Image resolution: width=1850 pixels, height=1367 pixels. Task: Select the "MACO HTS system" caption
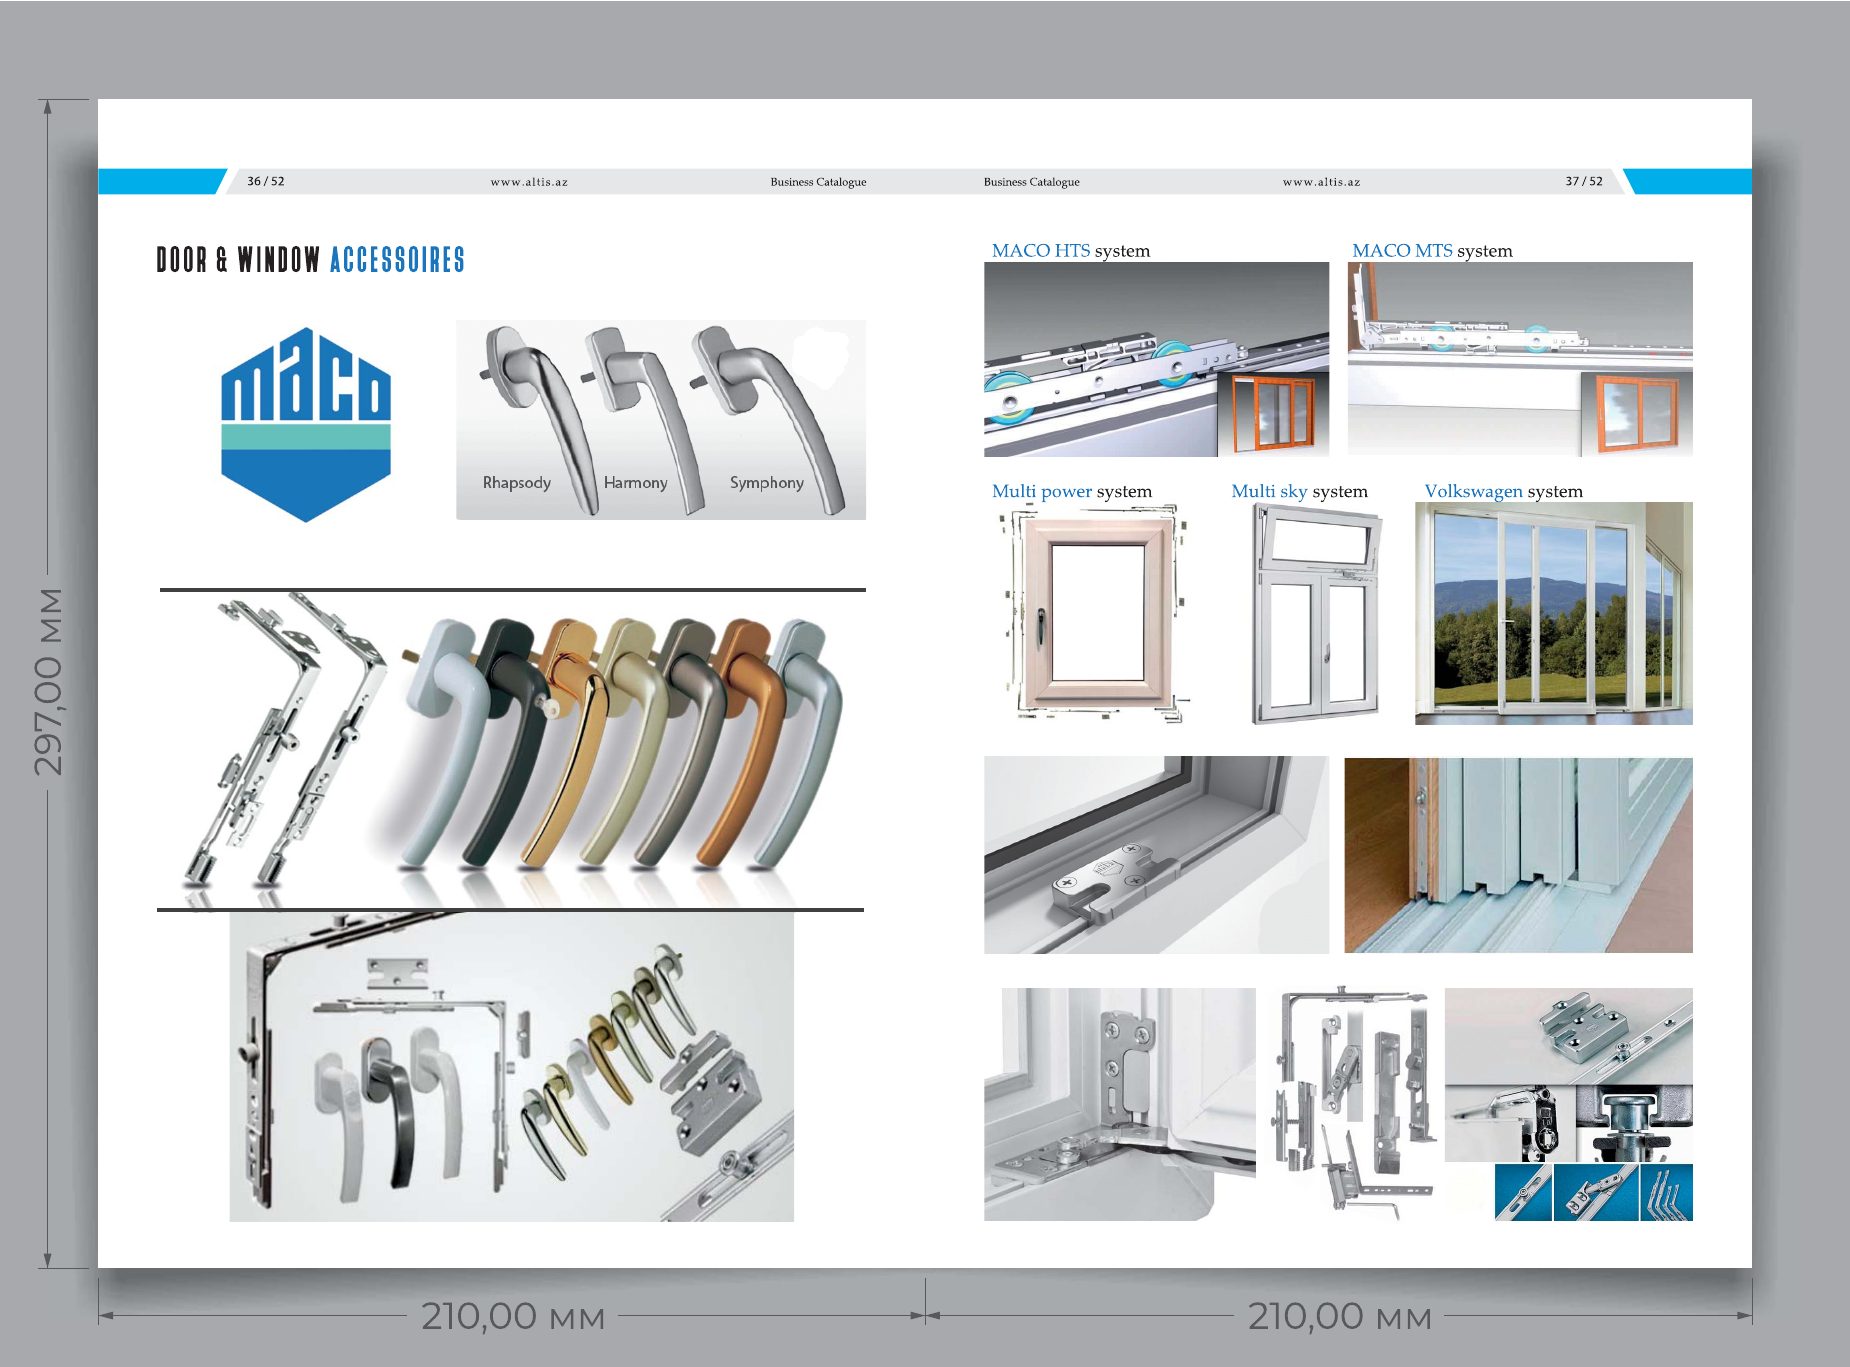tap(1071, 250)
